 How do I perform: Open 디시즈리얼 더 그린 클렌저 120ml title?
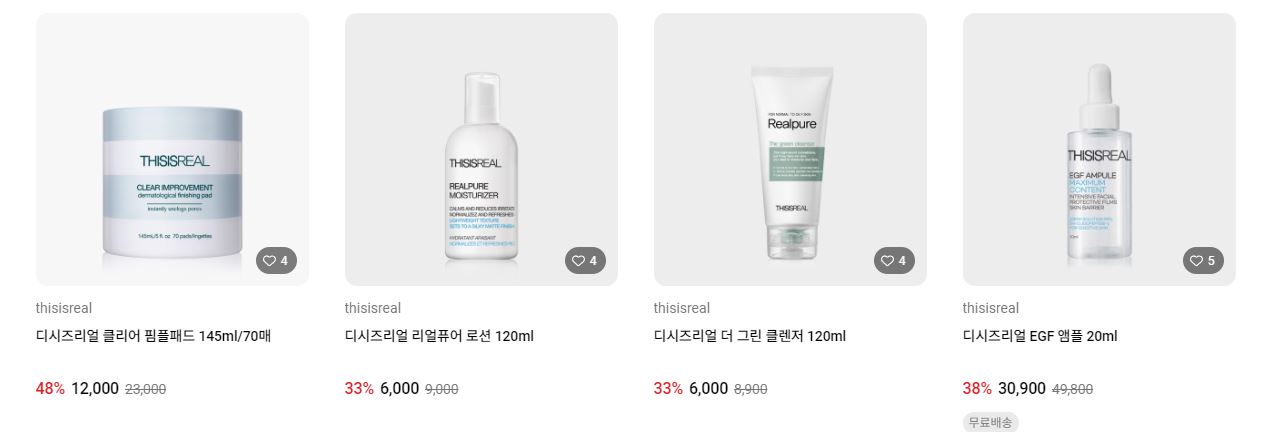(x=750, y=336)
